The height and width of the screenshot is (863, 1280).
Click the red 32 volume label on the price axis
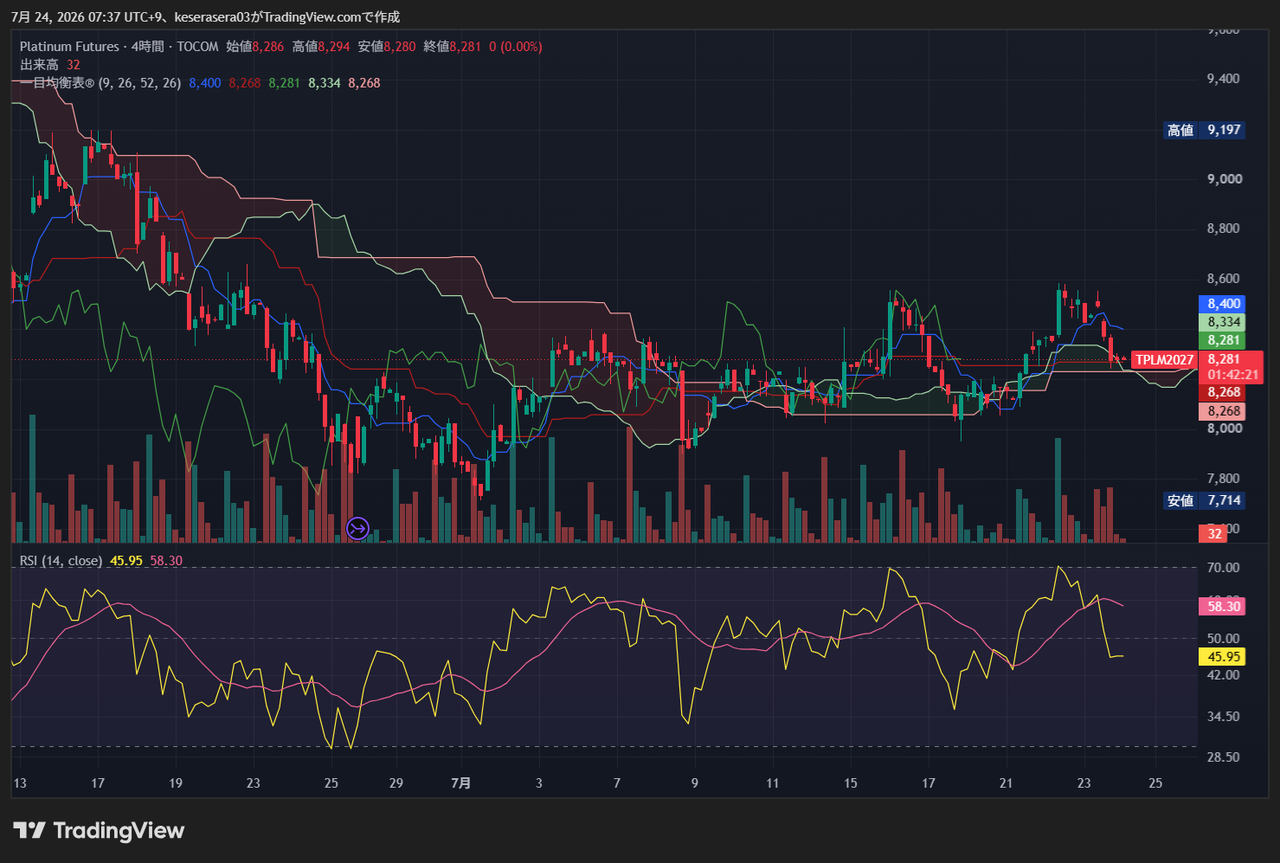[x=1215, y=534]
